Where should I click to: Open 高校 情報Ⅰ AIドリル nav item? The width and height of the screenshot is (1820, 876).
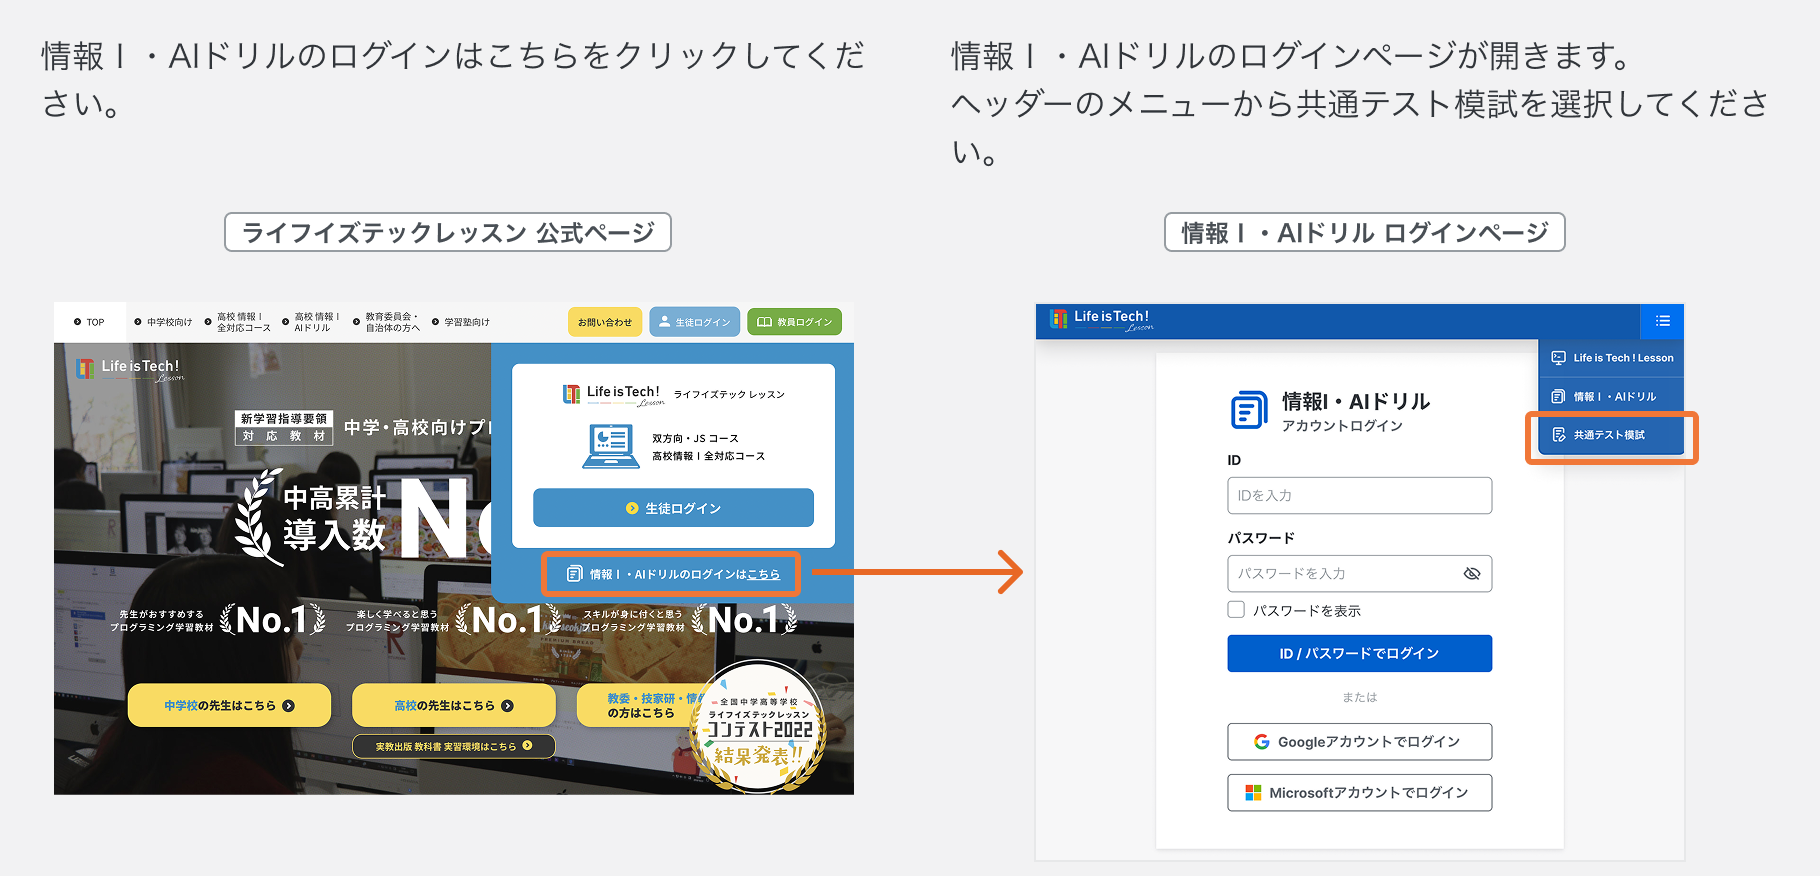point(311,322)
